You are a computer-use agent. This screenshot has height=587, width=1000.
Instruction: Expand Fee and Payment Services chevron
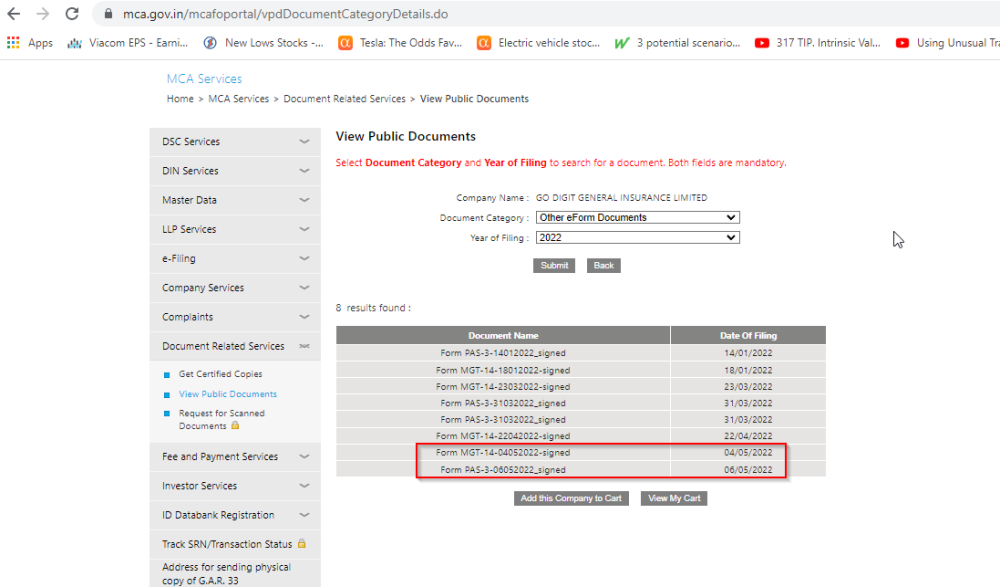coord(304,456)
